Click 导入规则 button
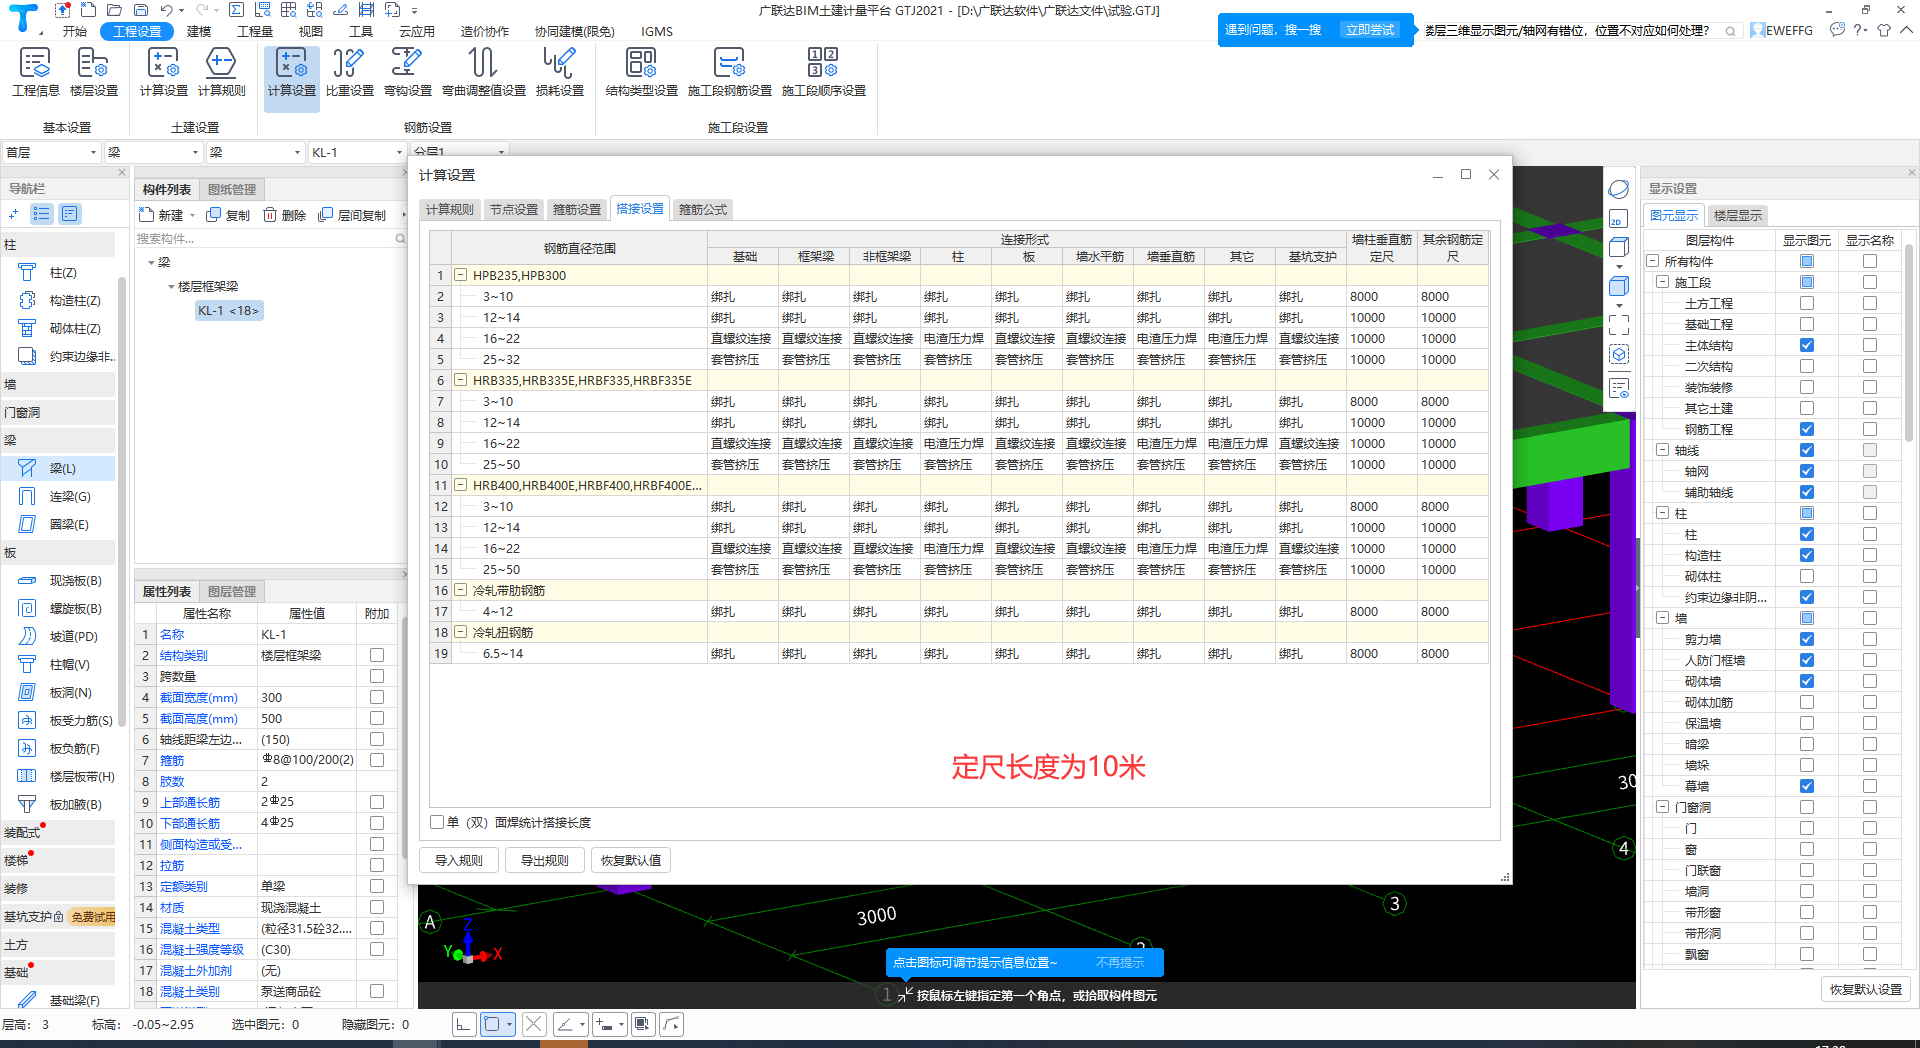The image size is (1920, 1048). pyautogui.click(x=459, y=860)
